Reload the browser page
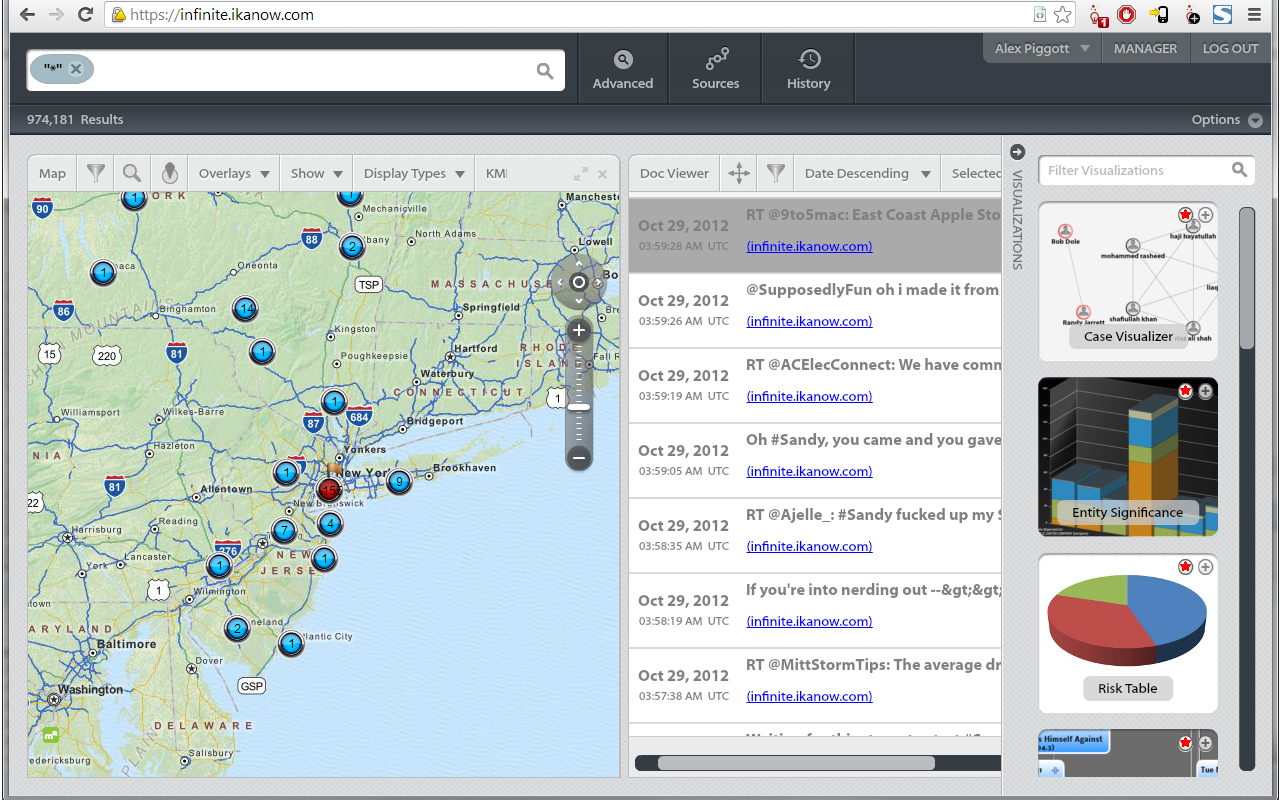The width and height of the screenshot is (1280, 800). point(86,15)
